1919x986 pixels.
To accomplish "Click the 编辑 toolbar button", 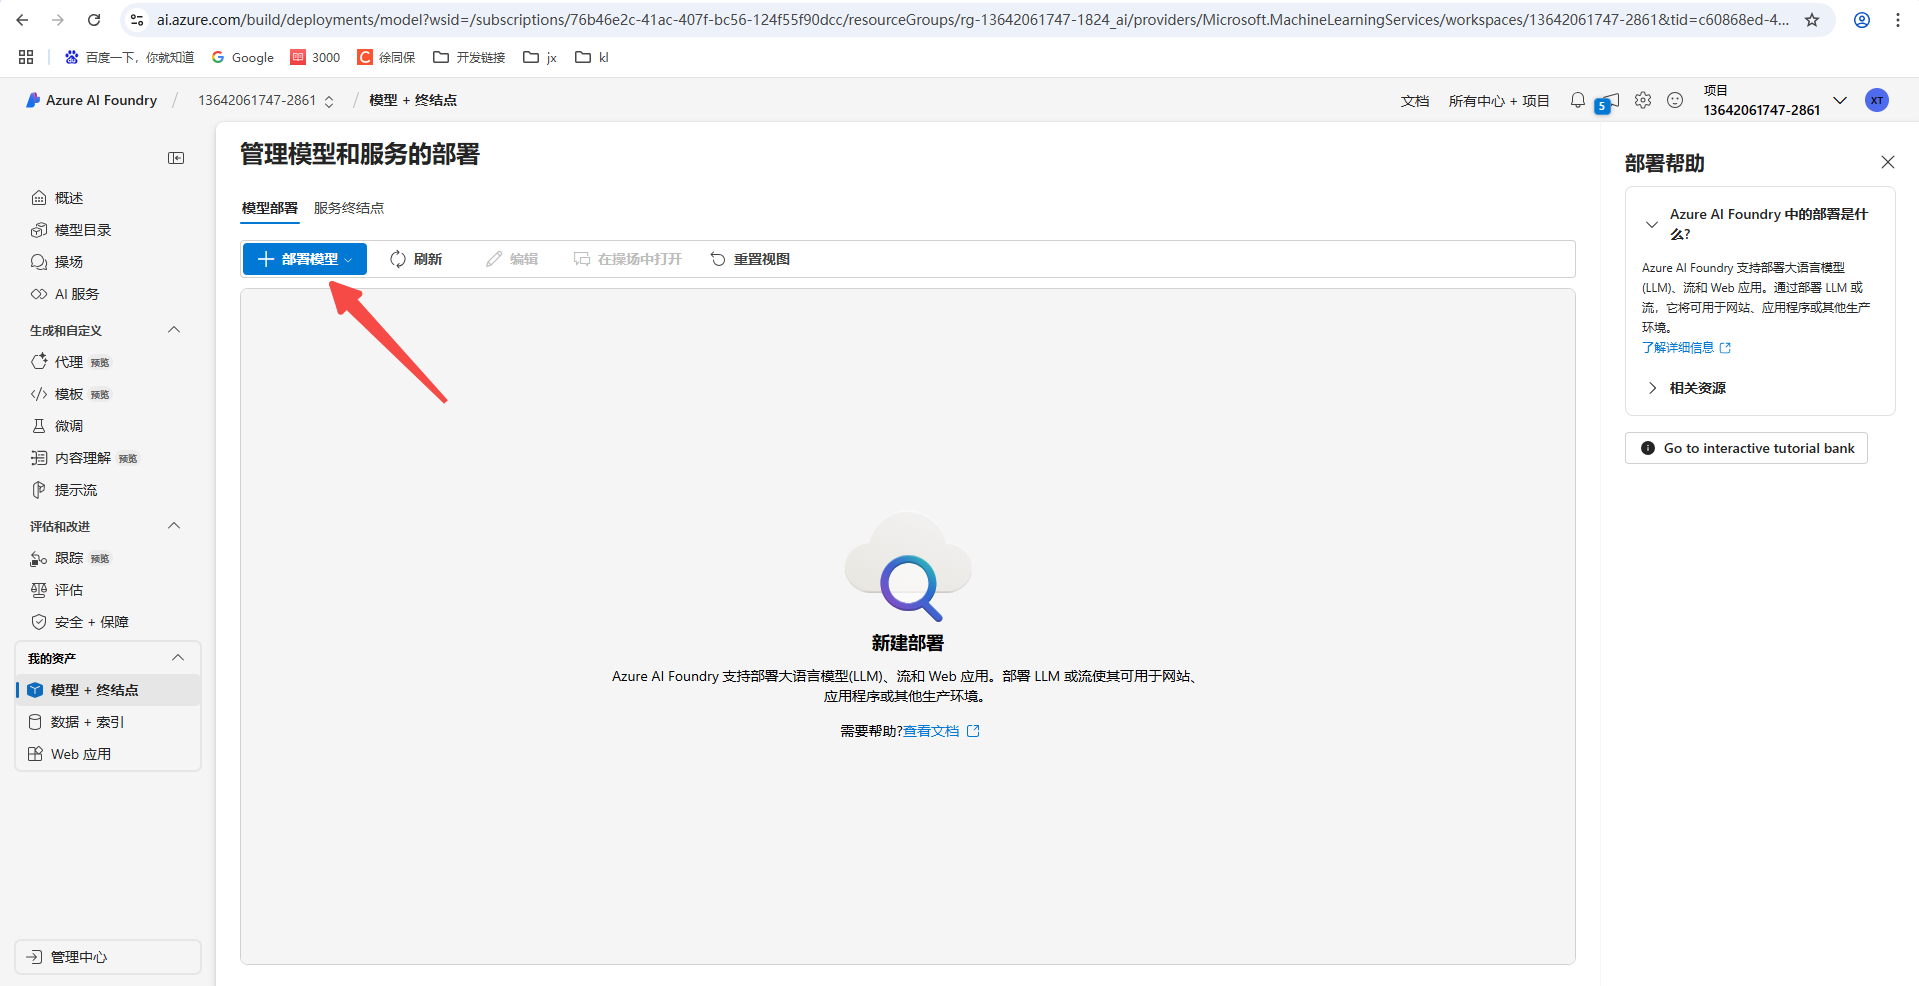I will [x=512, y=259].
